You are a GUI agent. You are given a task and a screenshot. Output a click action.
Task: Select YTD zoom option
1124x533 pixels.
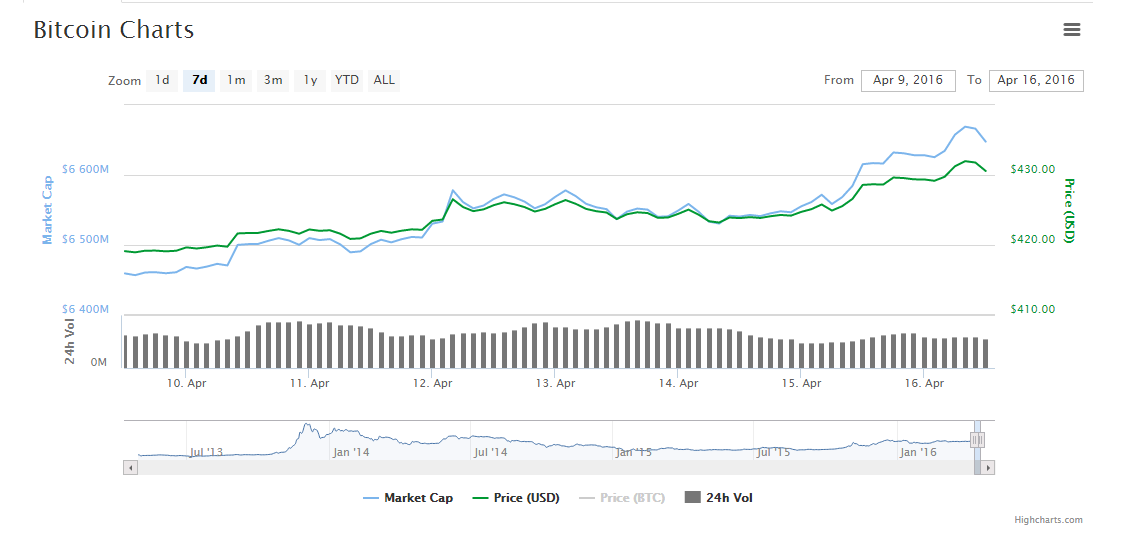[x=347, y=80]
